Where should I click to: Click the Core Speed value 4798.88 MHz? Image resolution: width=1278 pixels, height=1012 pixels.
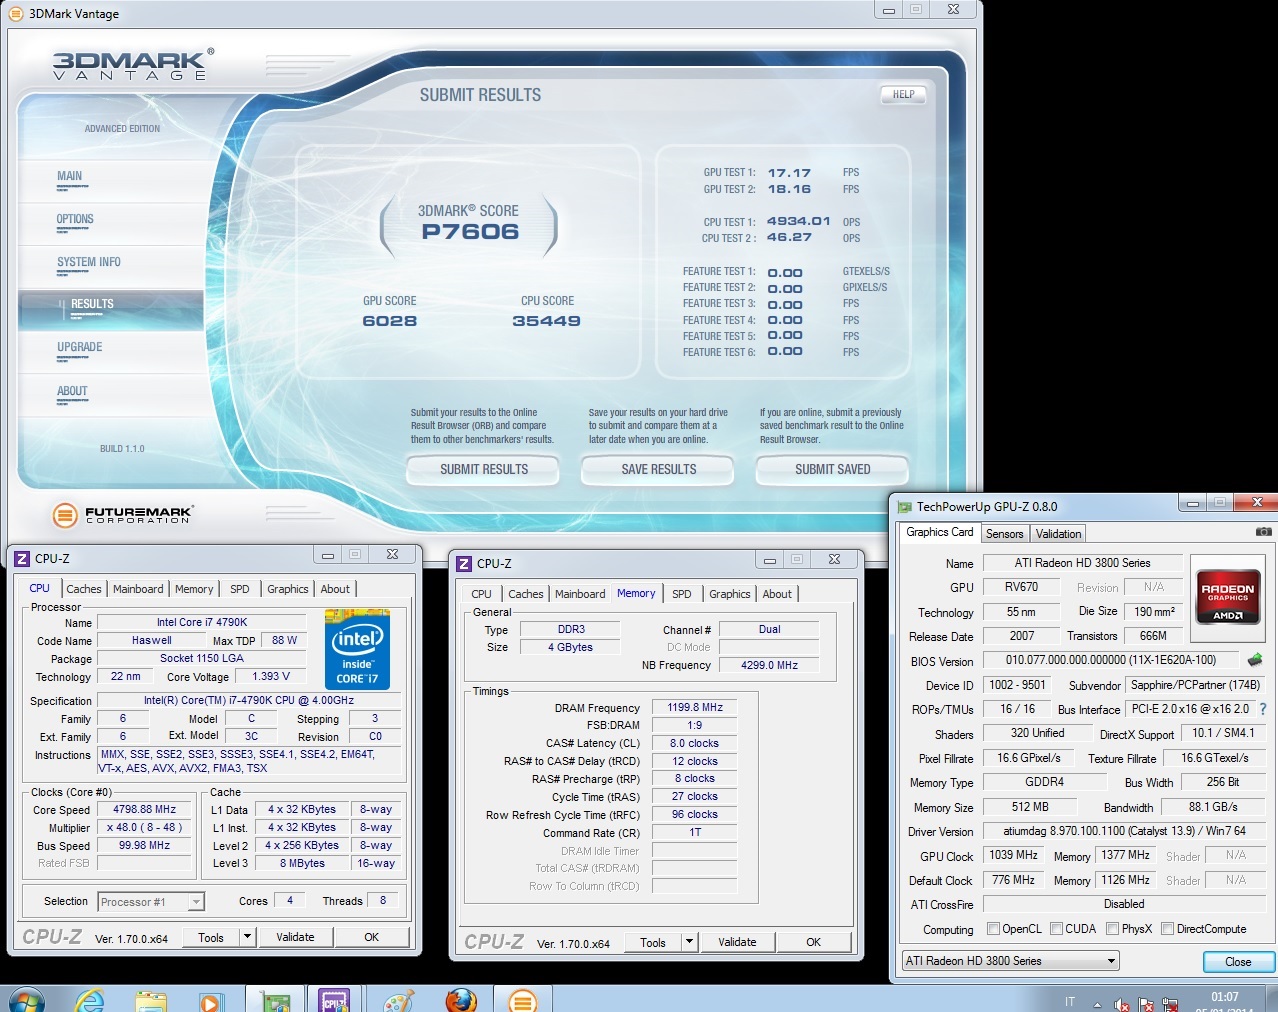coord(145,809)
